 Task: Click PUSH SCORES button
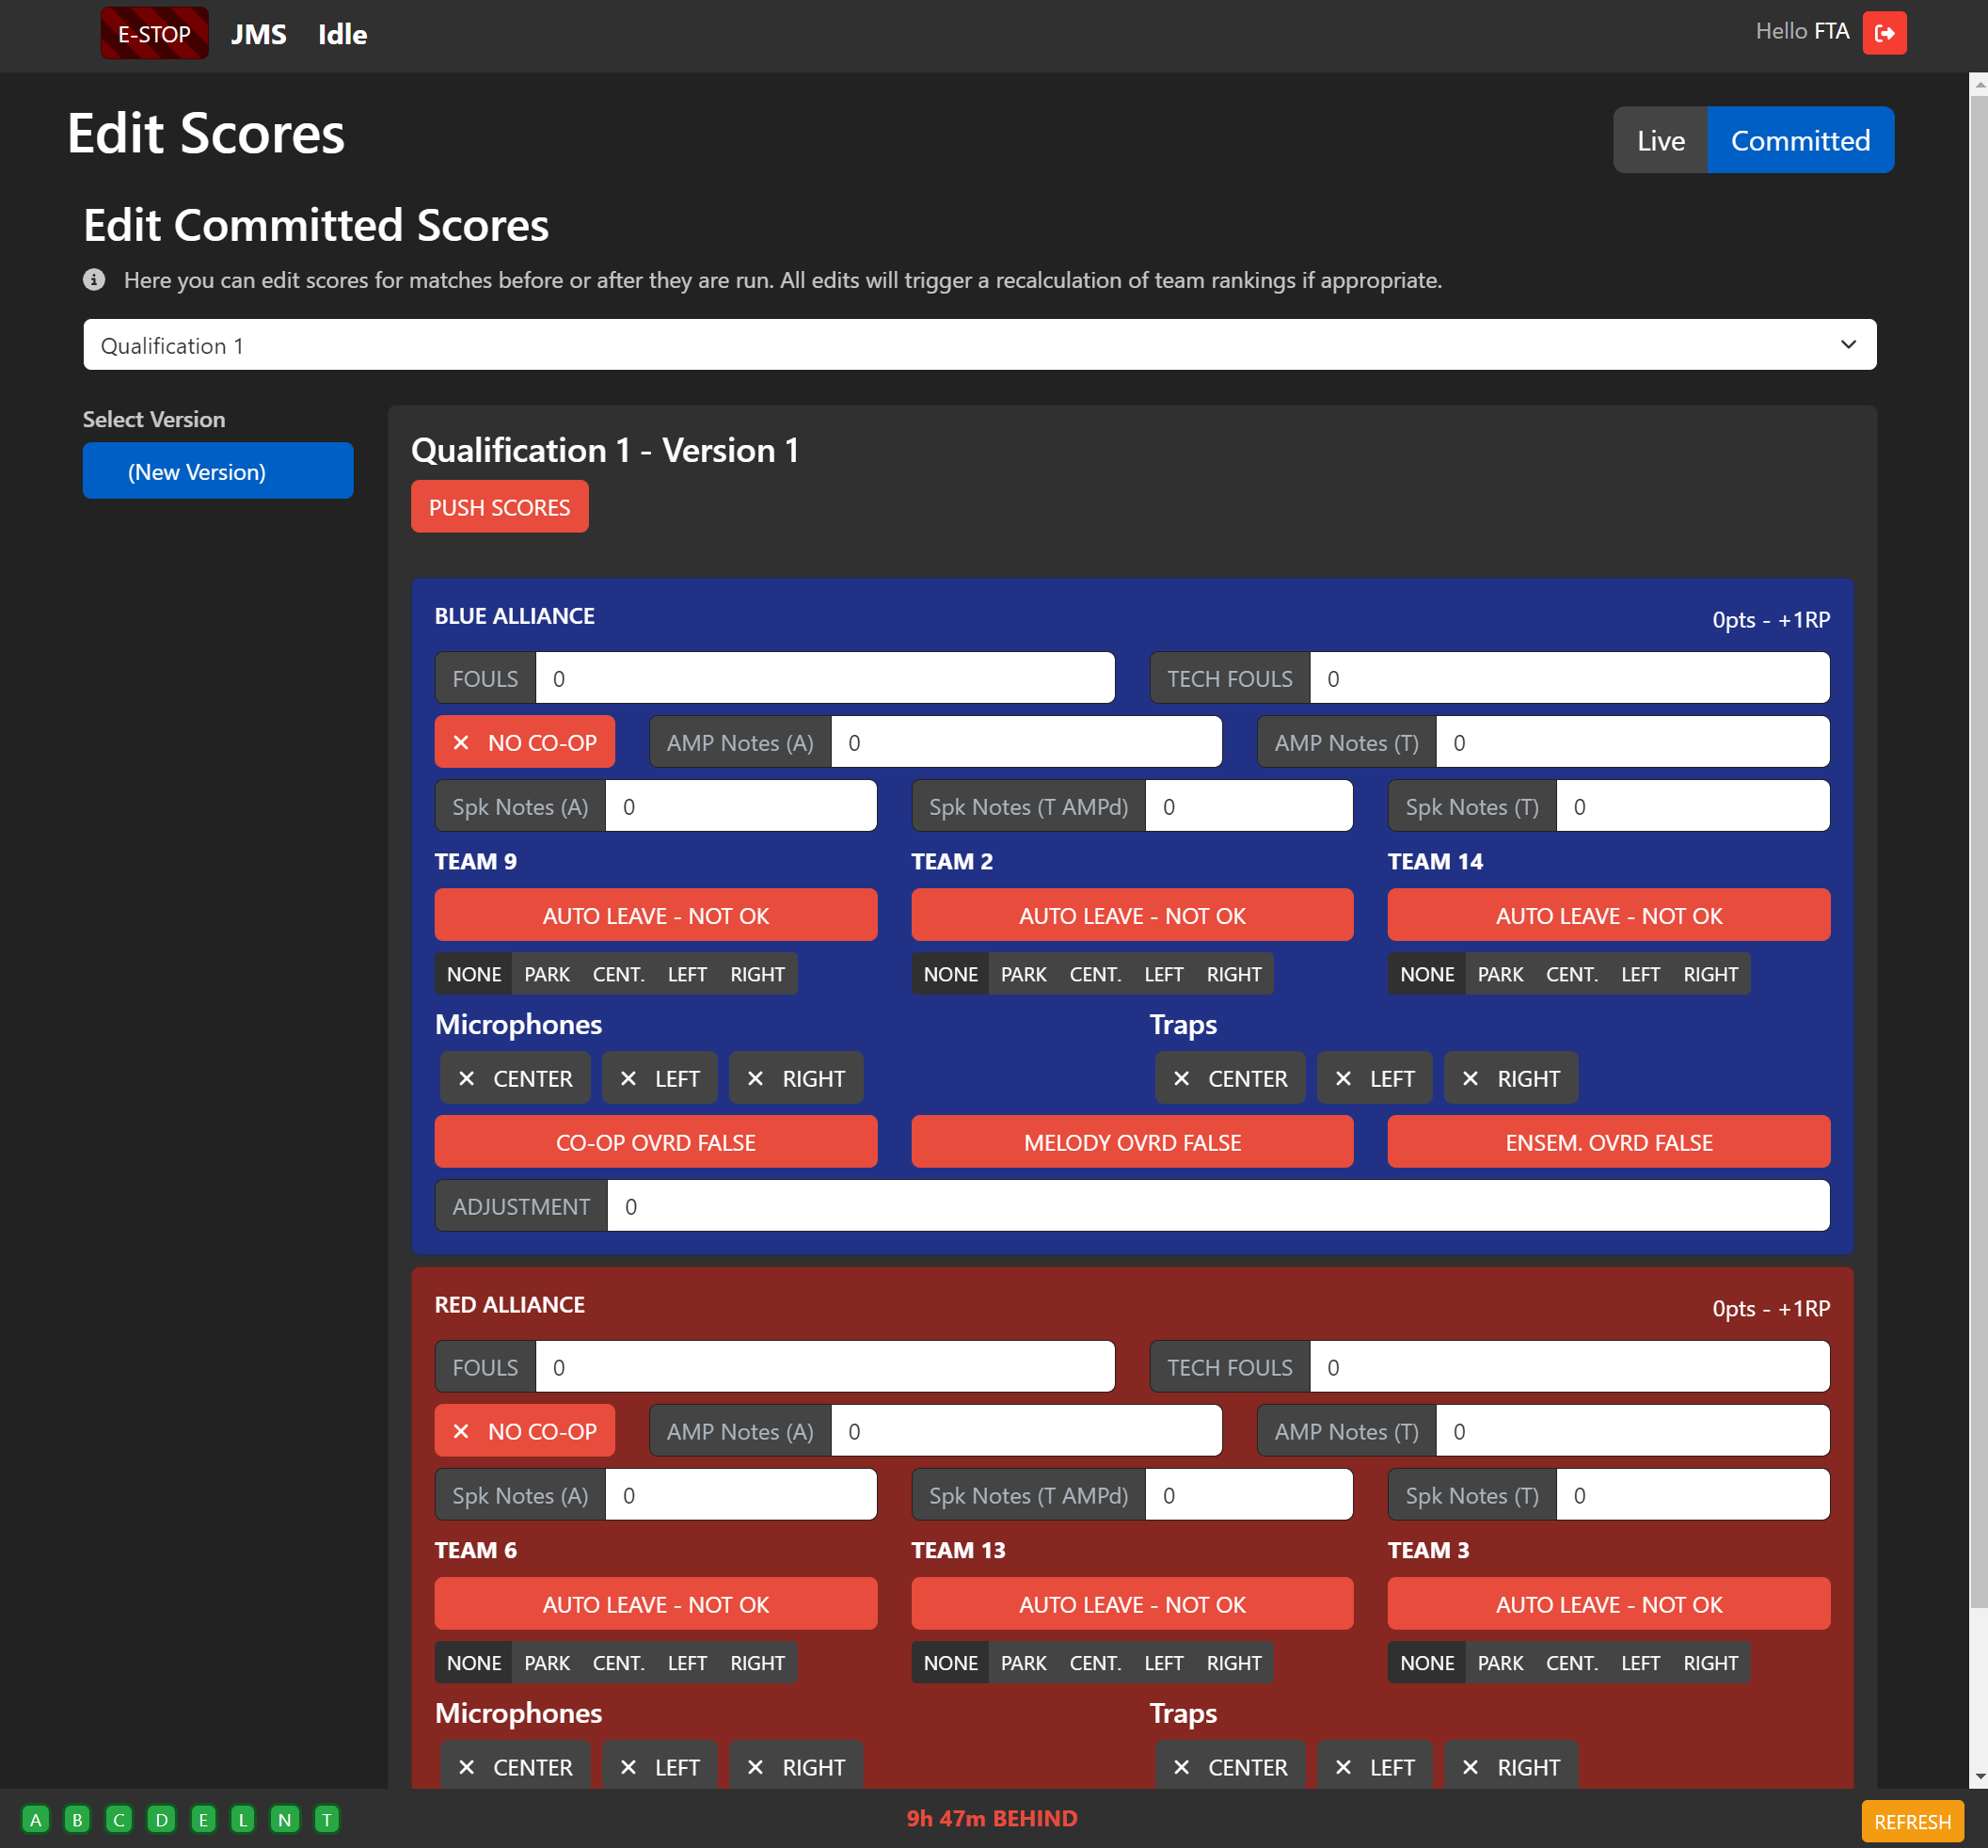click(x=500, y=507)
